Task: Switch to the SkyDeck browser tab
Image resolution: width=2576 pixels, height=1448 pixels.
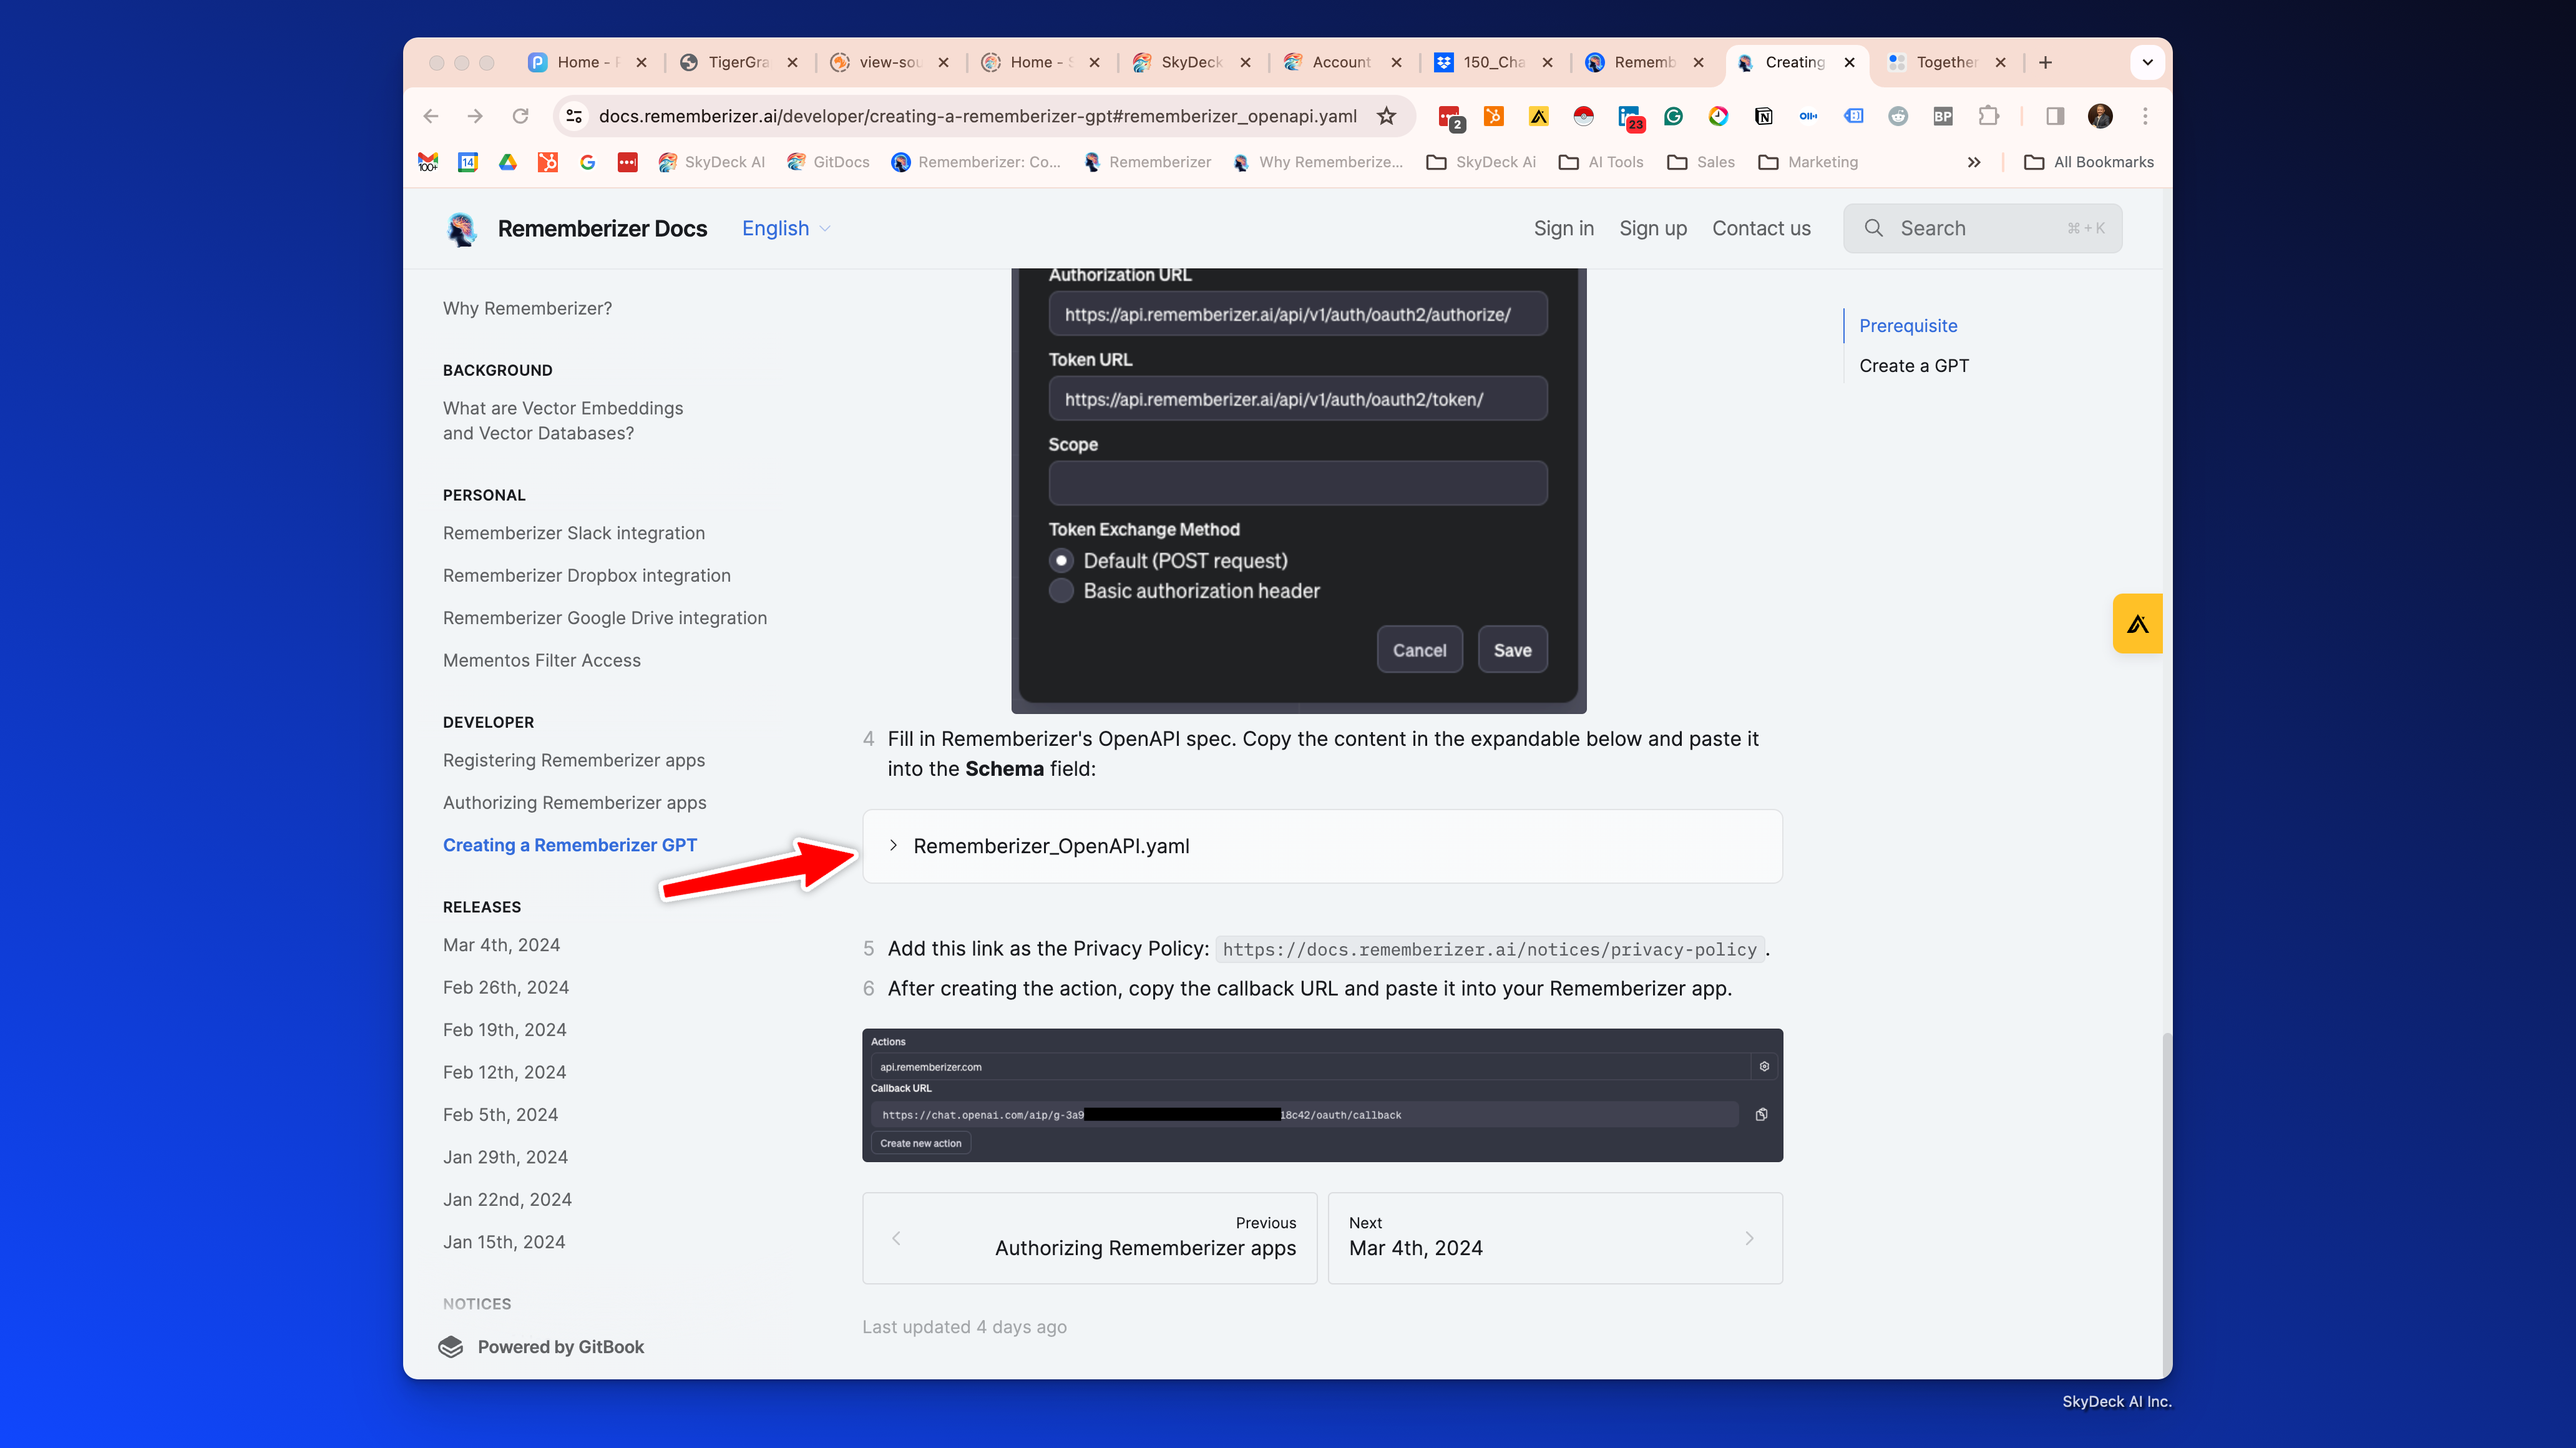Action: 1190,62
